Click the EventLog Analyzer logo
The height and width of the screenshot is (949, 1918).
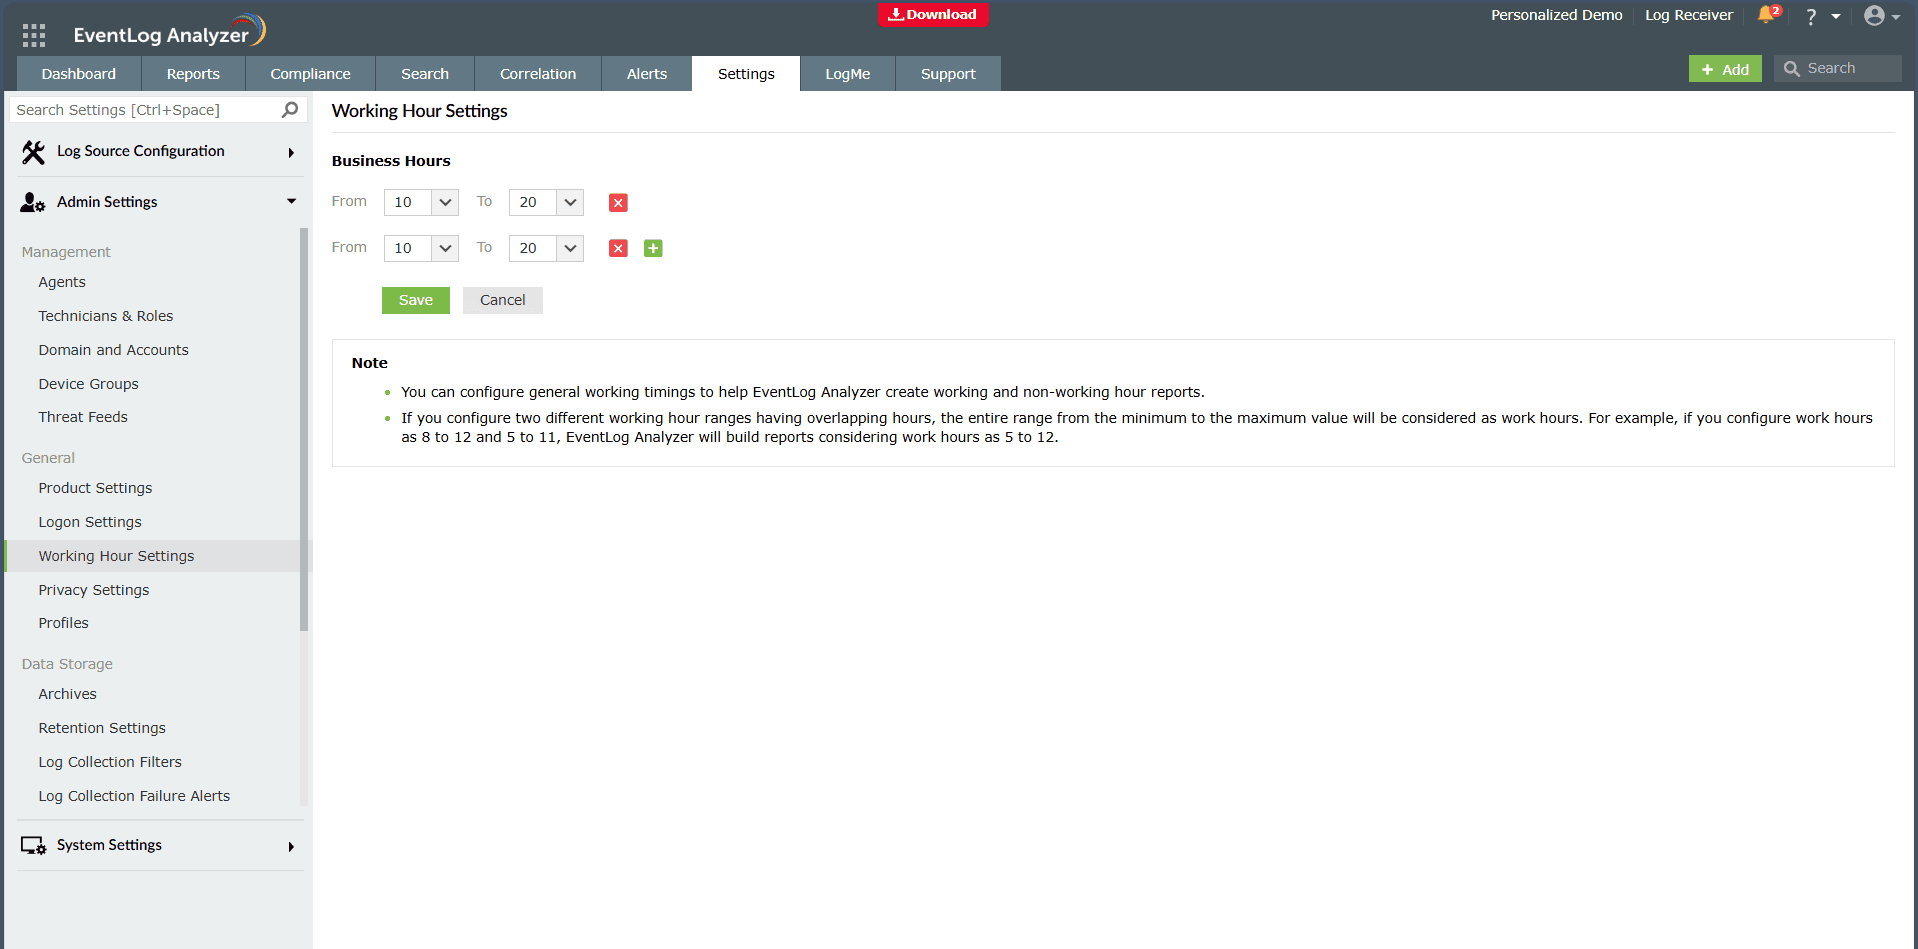(169, 32)
